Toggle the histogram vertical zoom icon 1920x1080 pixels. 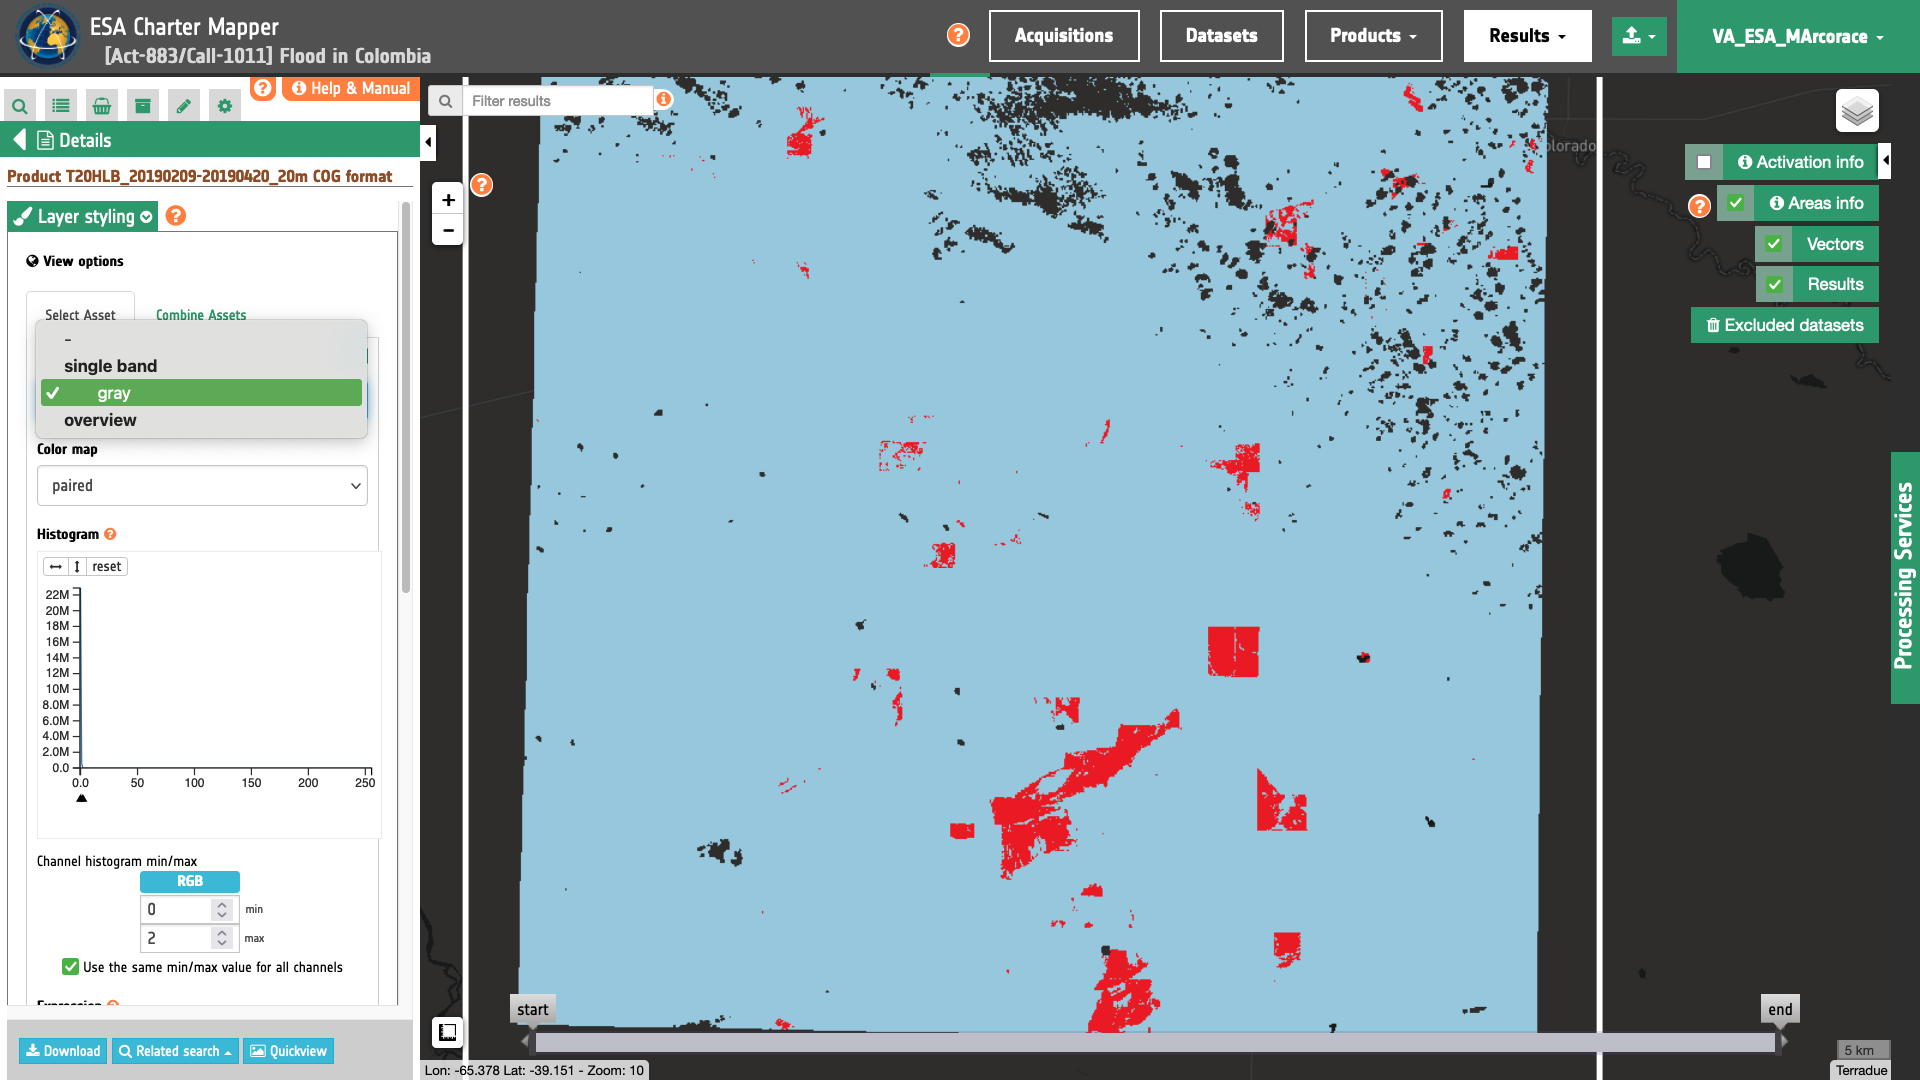(x=77, y=567)
